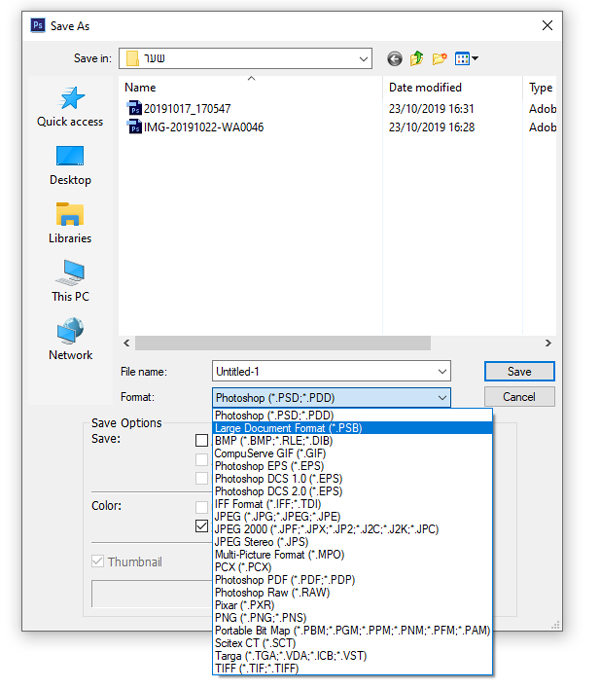Choose IFF Format option
The width and height of the screenshot is (600, 688).
point(352,504)
